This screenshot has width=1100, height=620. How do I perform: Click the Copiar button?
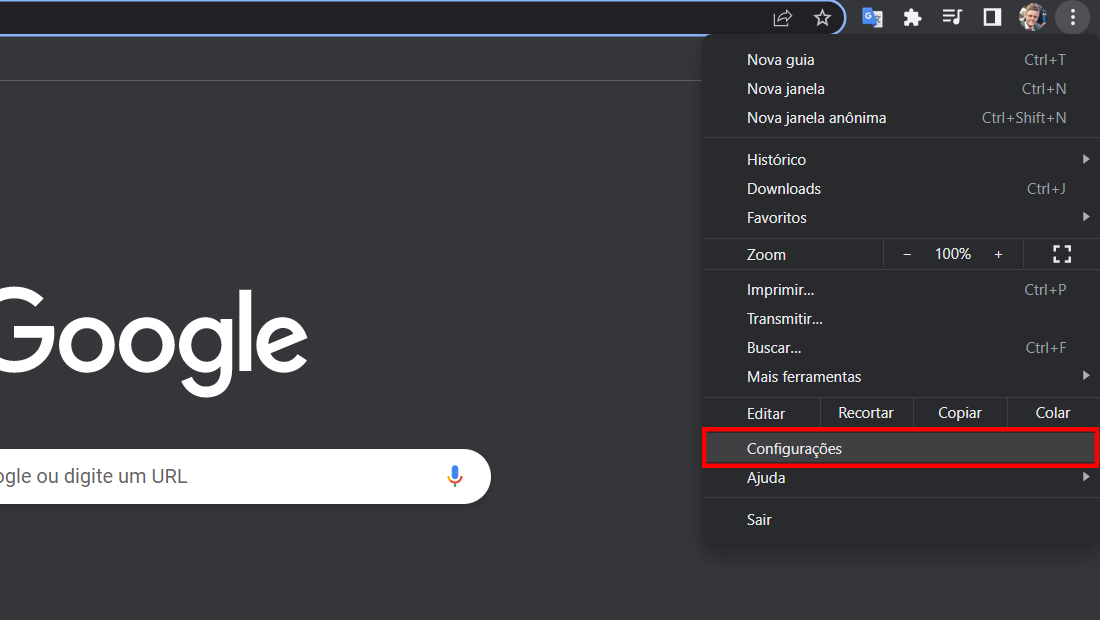pyautogui.click(x=960, y=413)
